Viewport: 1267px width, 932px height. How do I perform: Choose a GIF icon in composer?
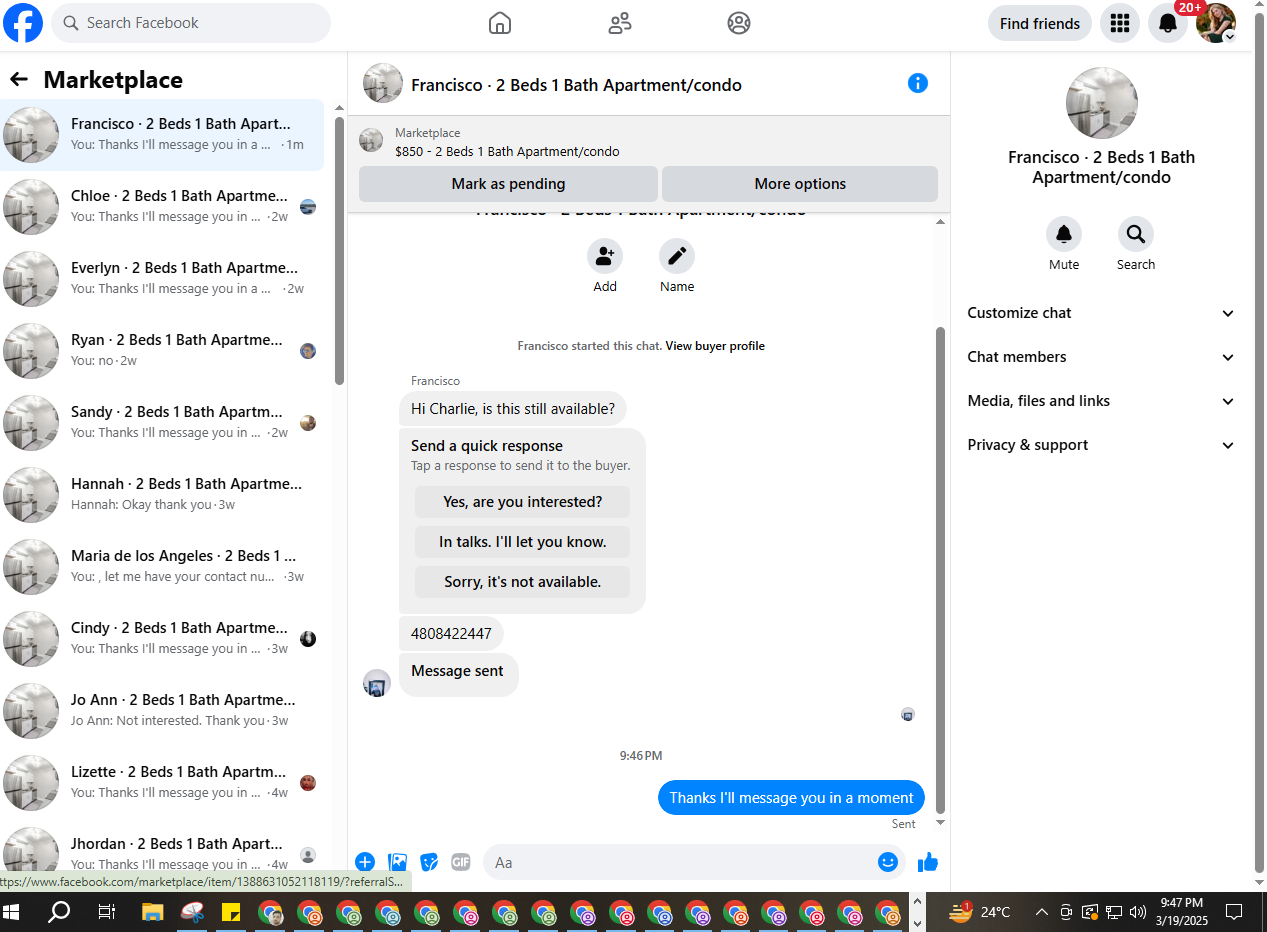461,862
